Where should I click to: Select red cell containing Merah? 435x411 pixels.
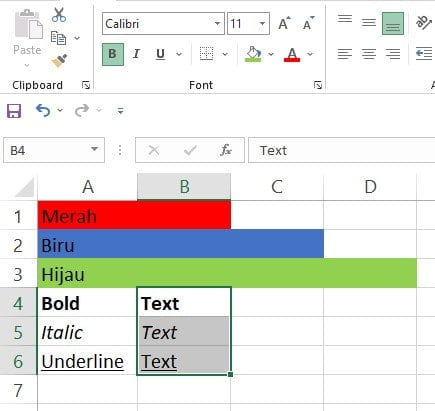[x=88, y=215]
